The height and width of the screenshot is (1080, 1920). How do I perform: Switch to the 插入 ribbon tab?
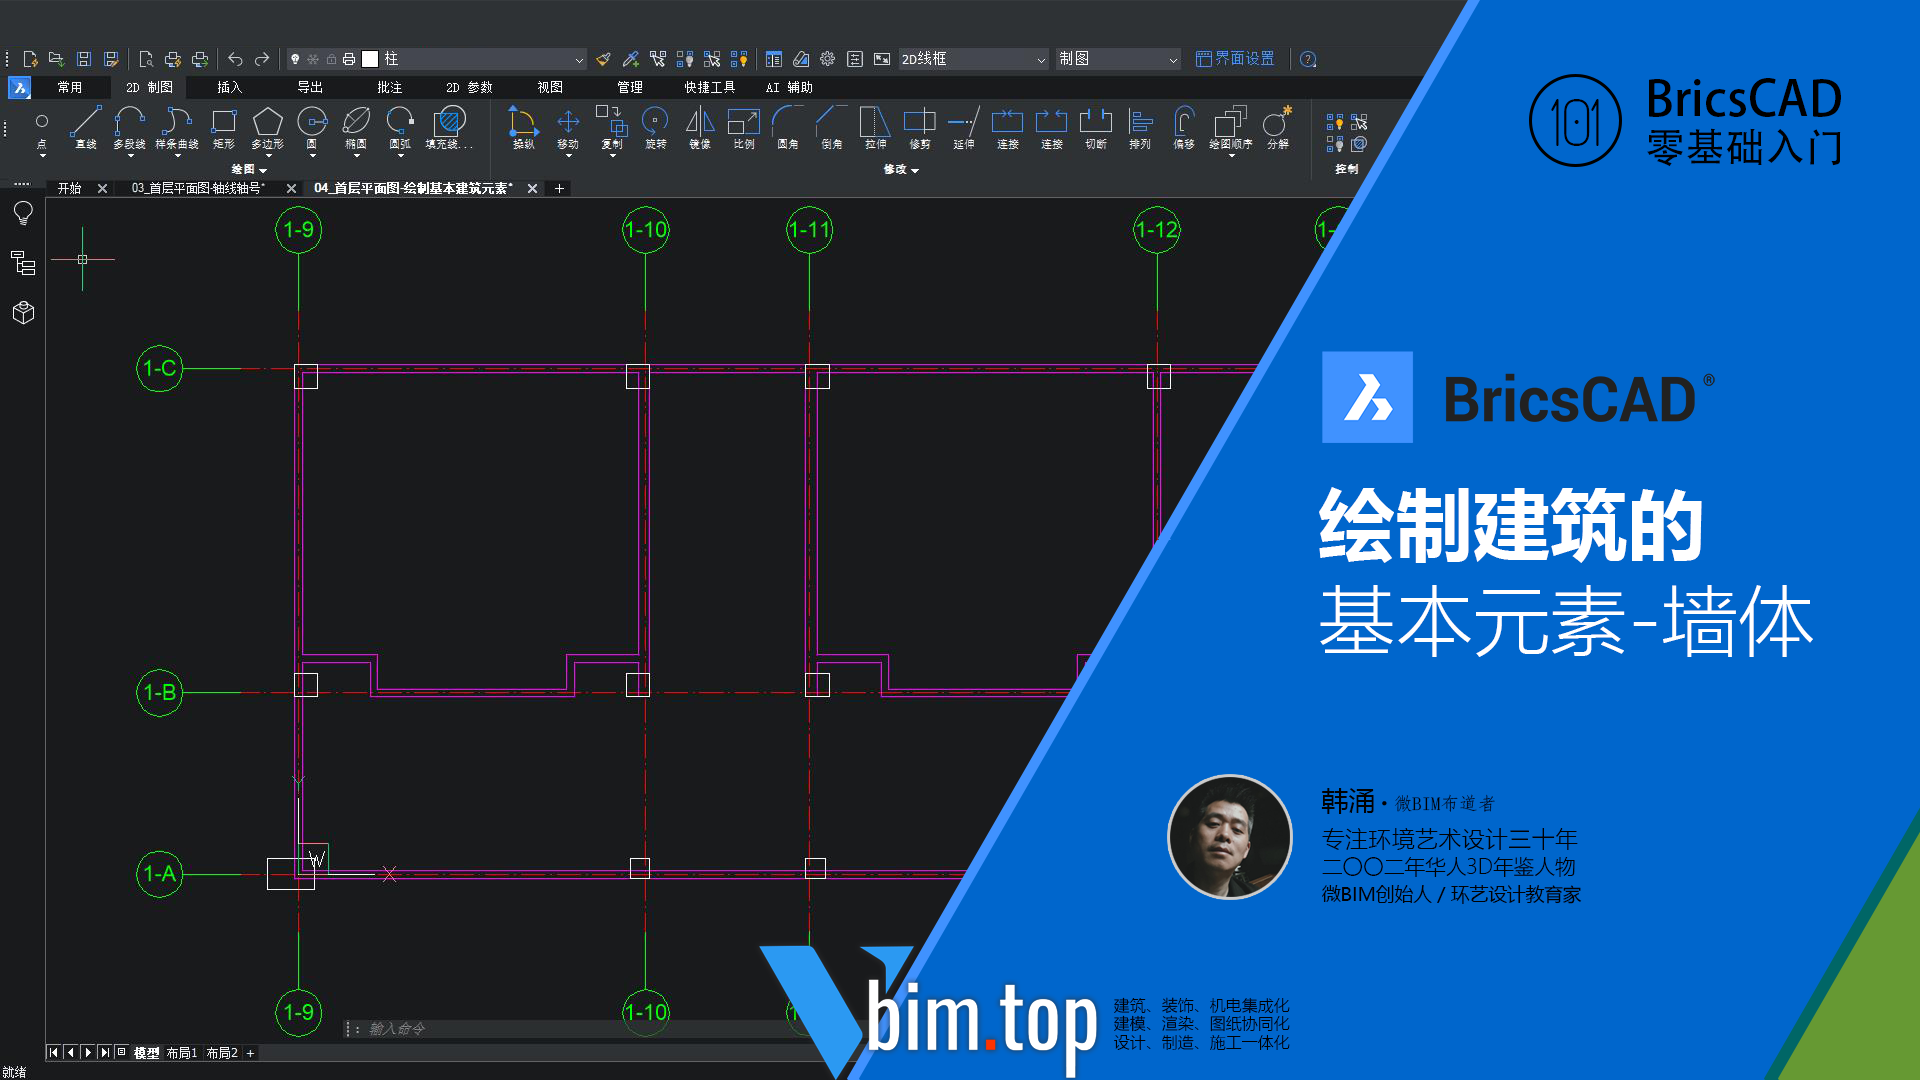tap(229, 88)
